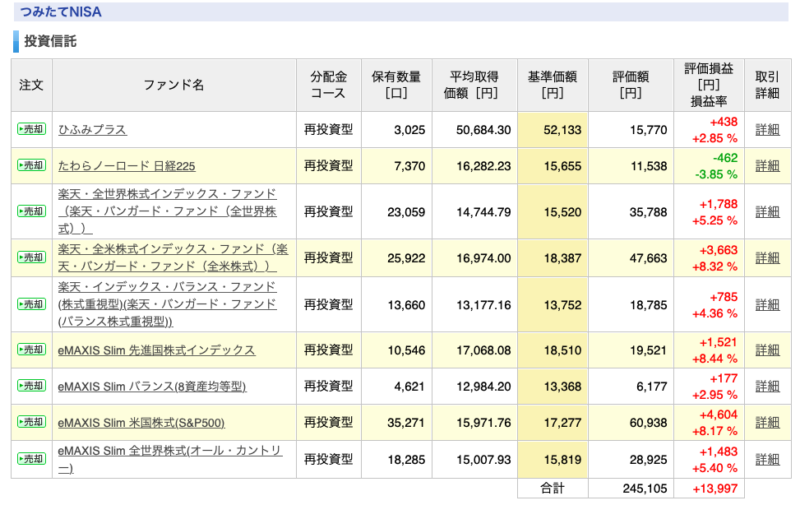Sell 楽天・全世界株式インデックス・ファンド via its 売却 button

click(x=32, y=211)
